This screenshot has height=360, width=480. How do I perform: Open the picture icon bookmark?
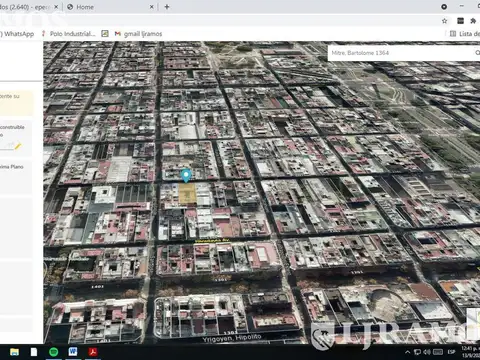105,34
